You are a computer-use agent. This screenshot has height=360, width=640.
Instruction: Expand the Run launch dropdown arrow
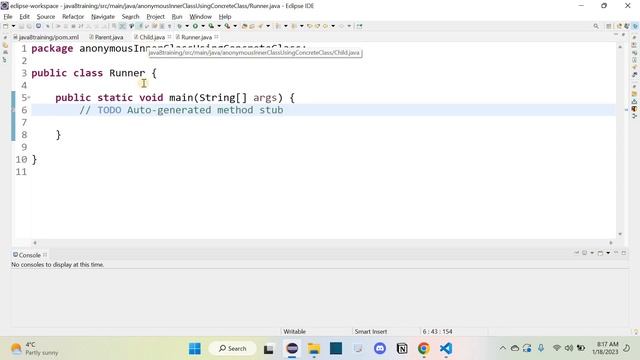coord(203,26)
